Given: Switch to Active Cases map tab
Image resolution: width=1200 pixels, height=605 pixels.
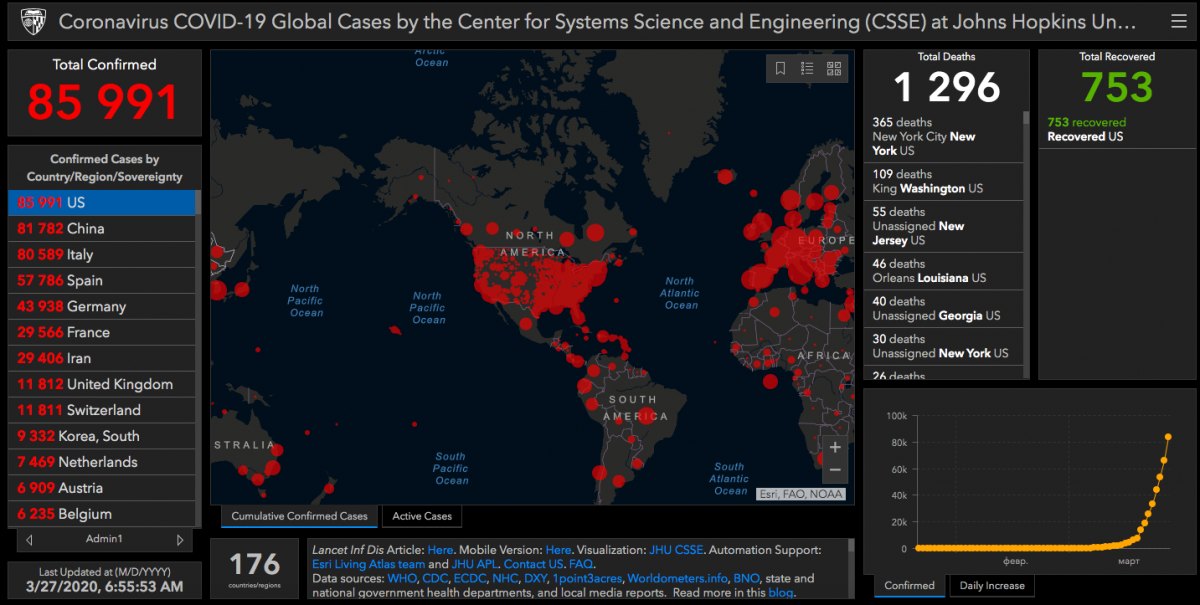Looking at the screenshot, I should (422, 516).
